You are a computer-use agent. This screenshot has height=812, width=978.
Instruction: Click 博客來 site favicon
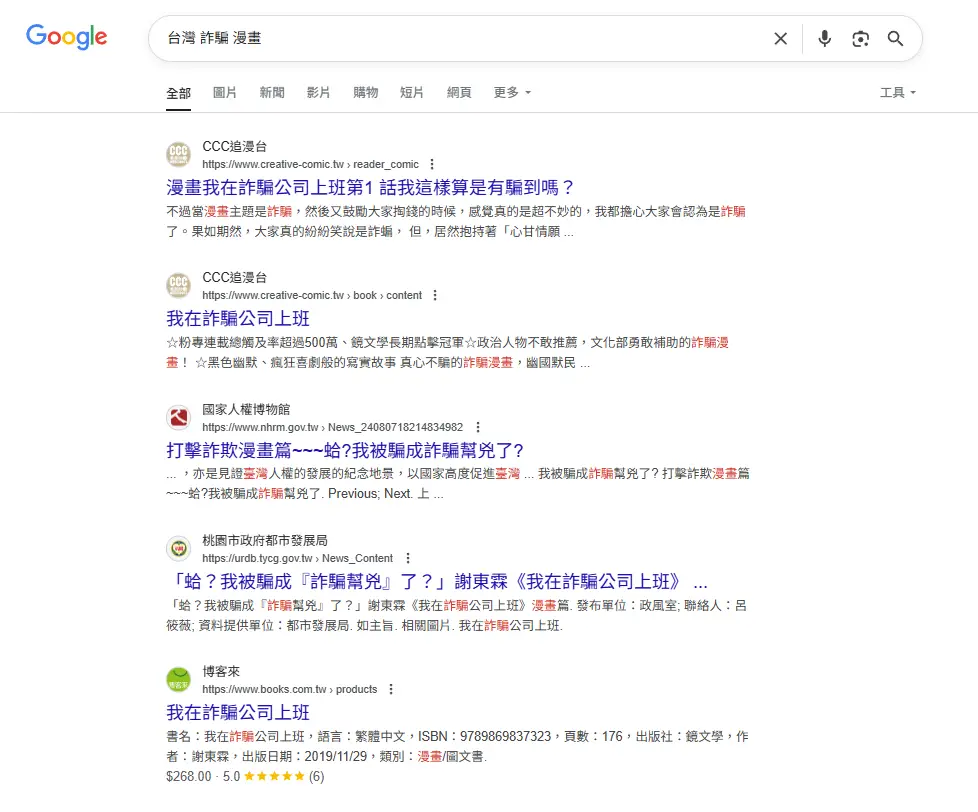click(178, 680)
